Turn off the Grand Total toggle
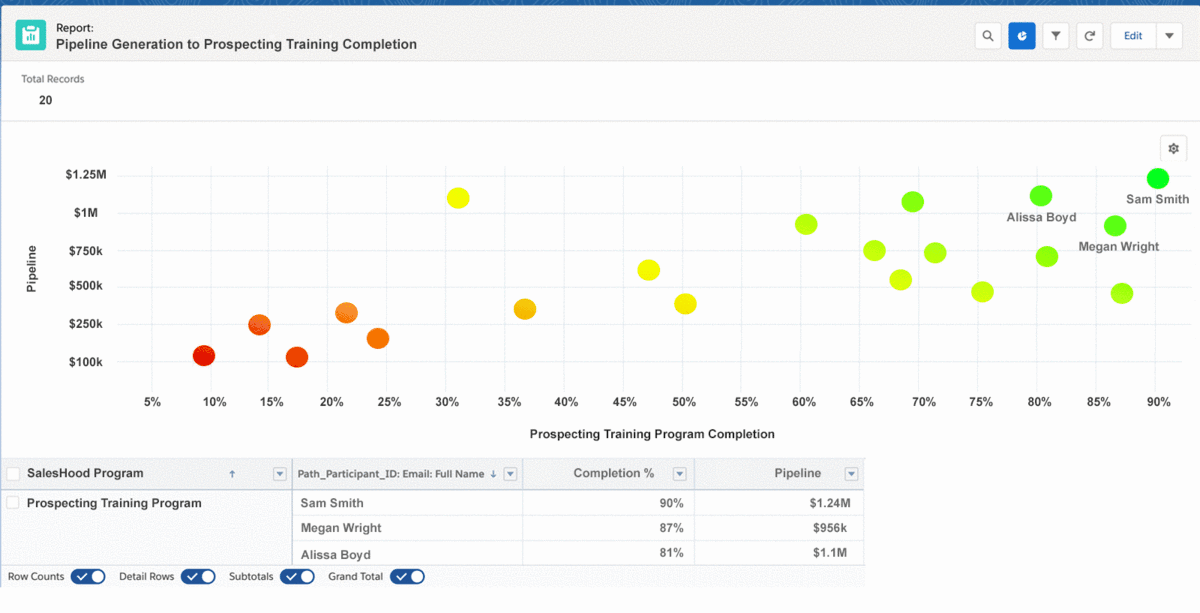 tap(407, 576)
